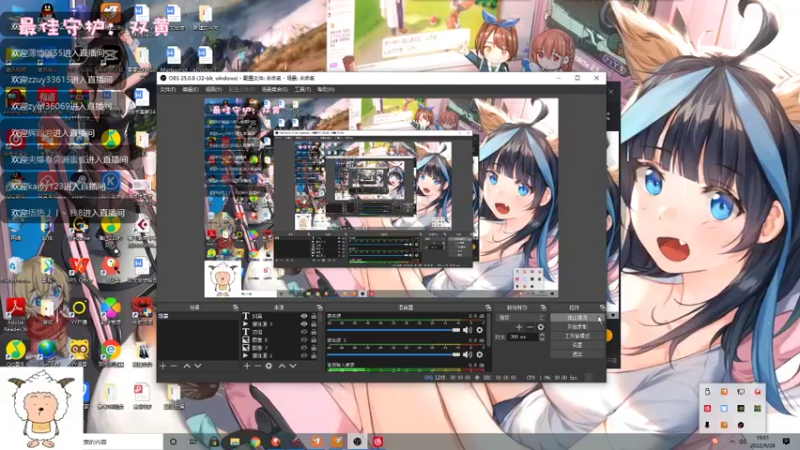Open the taskbar clock and date
The width and height of the screenshot is (800, 450).
pyautogui.click(x=763, y=441)
